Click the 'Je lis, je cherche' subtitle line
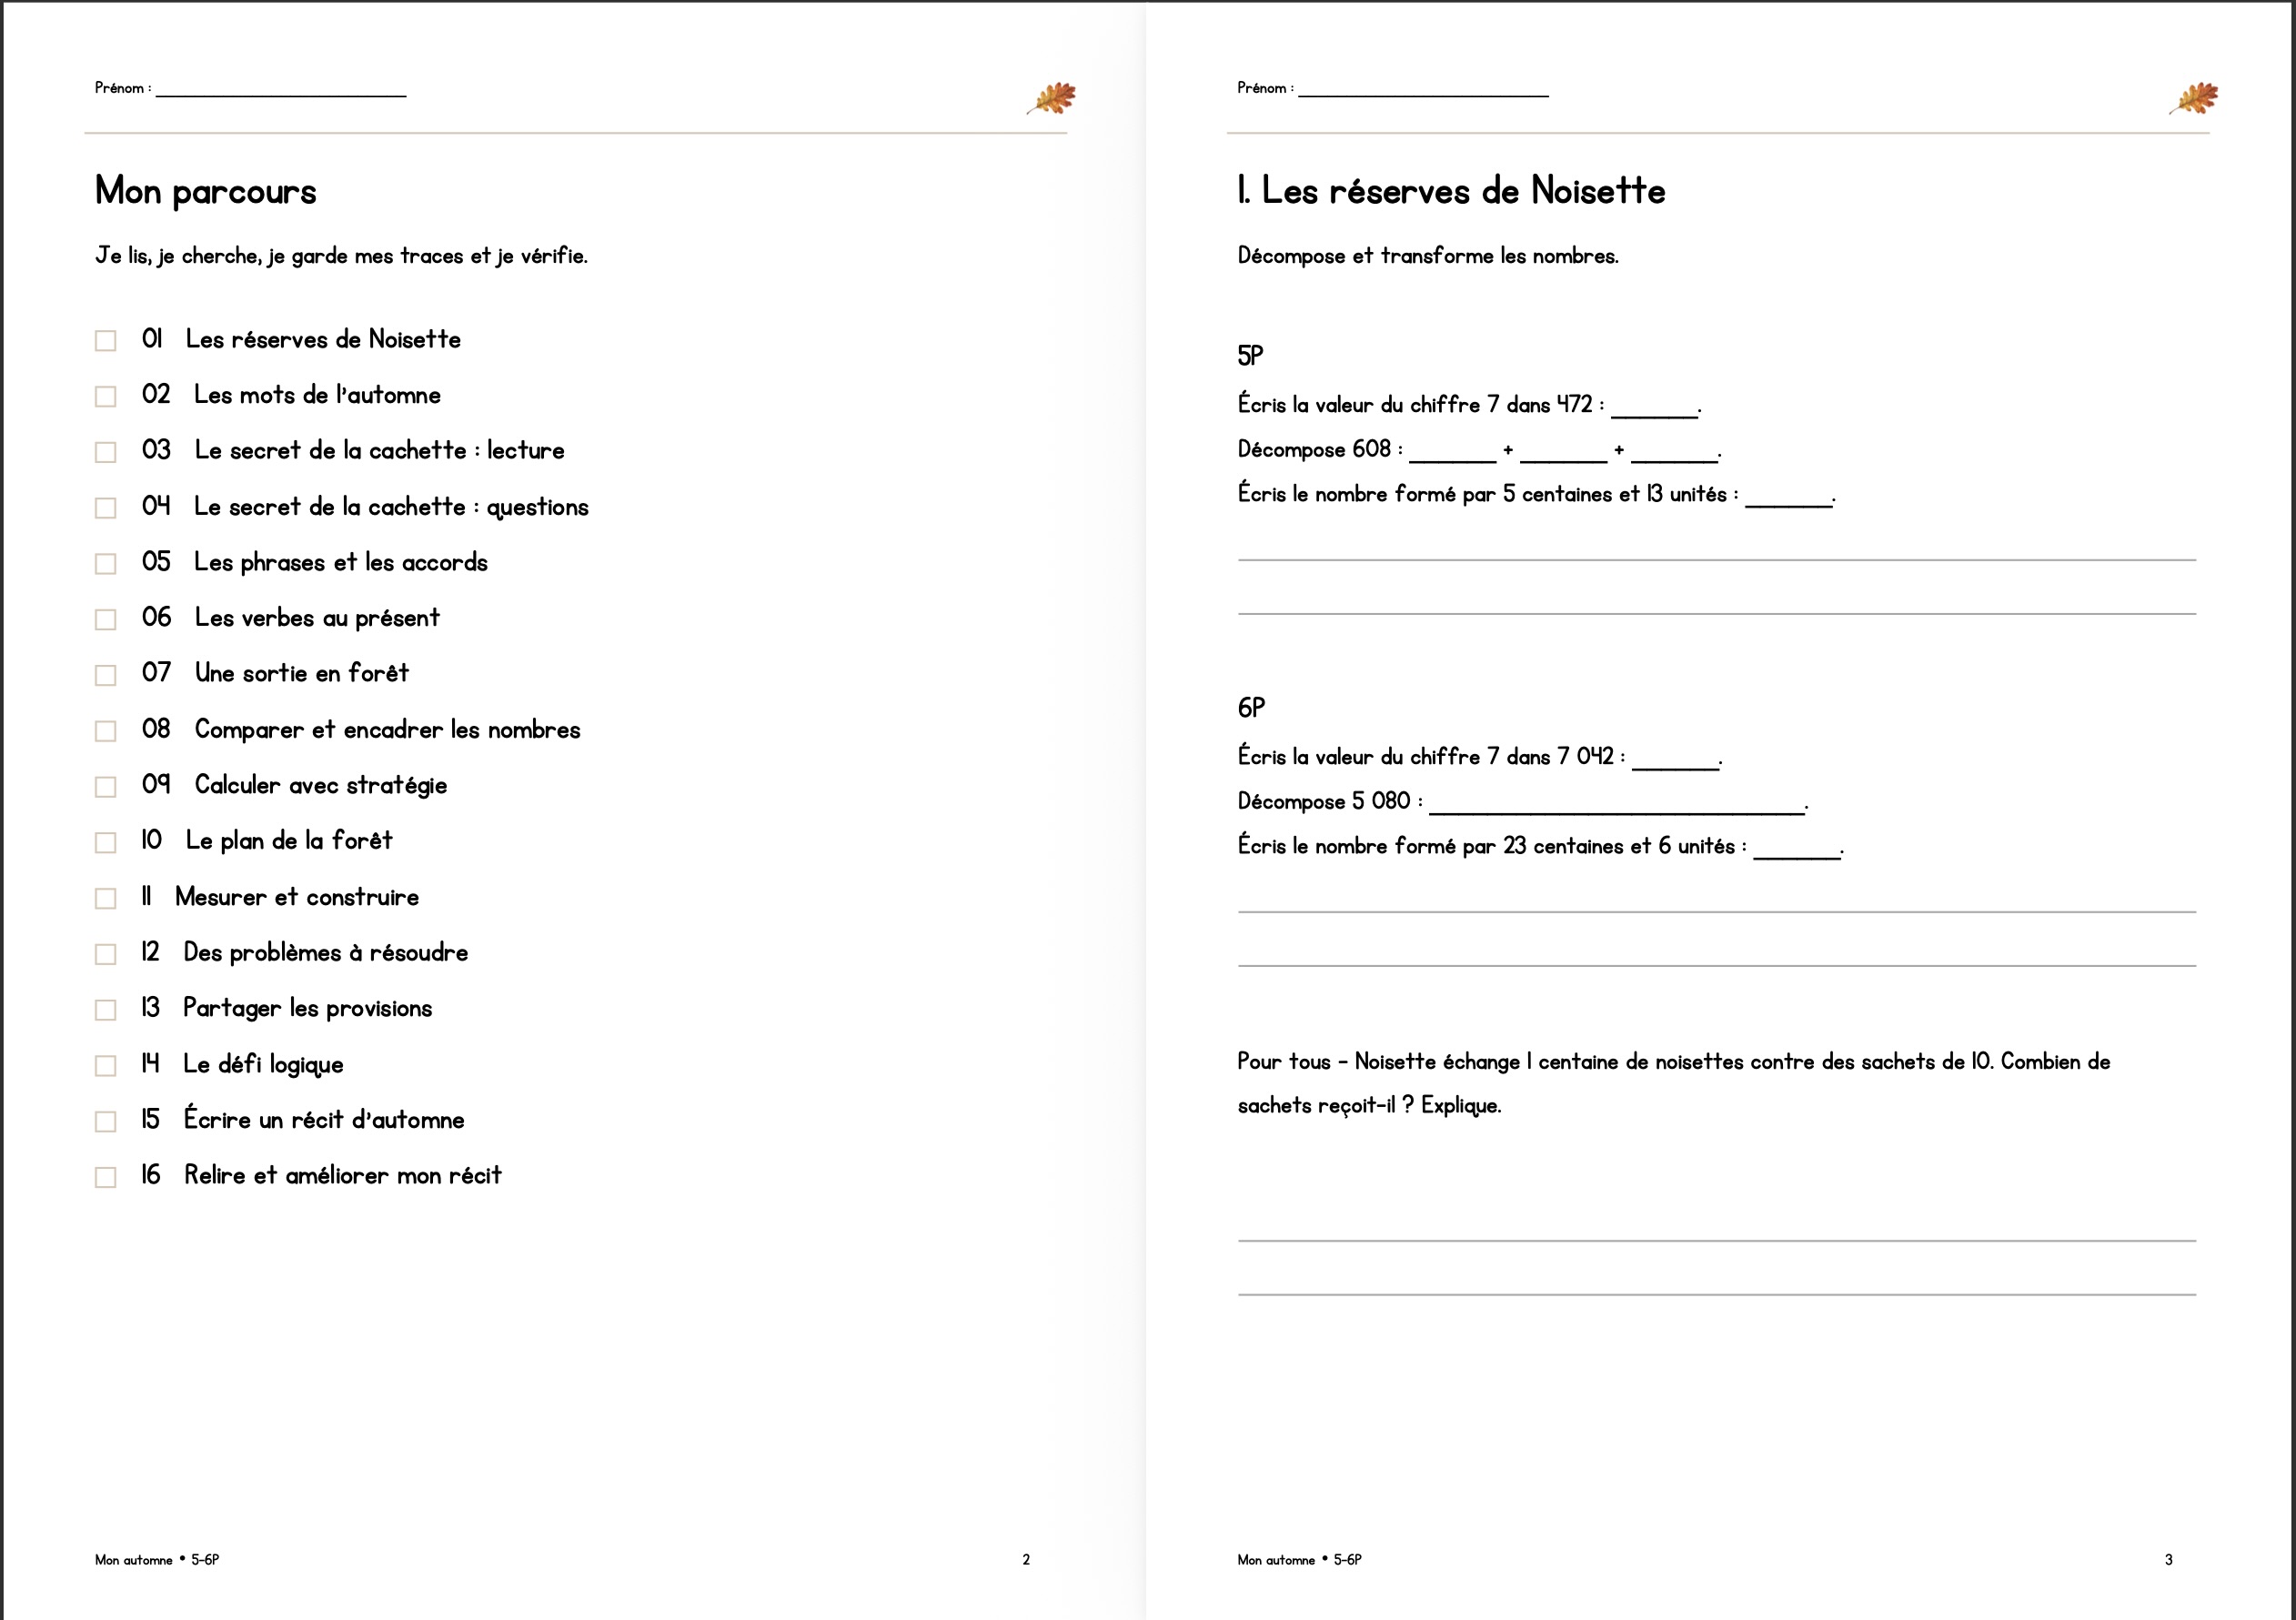 pos(341,256)
